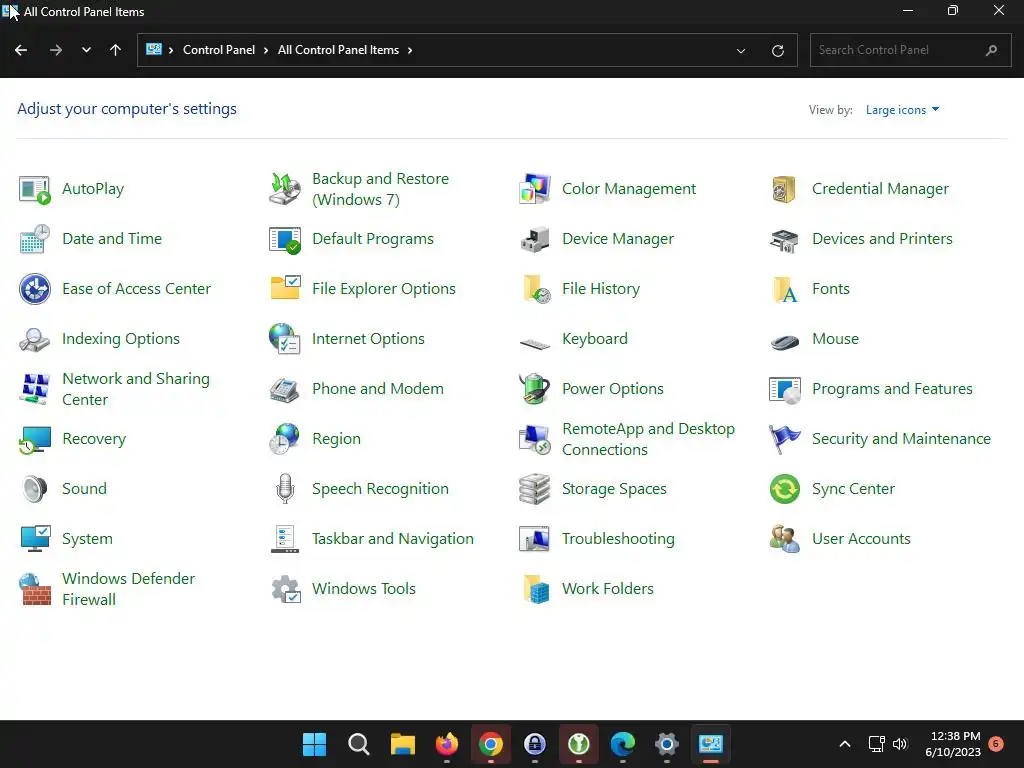
Task: Switch to Google Chrome in taskbar
Action: 490,744
